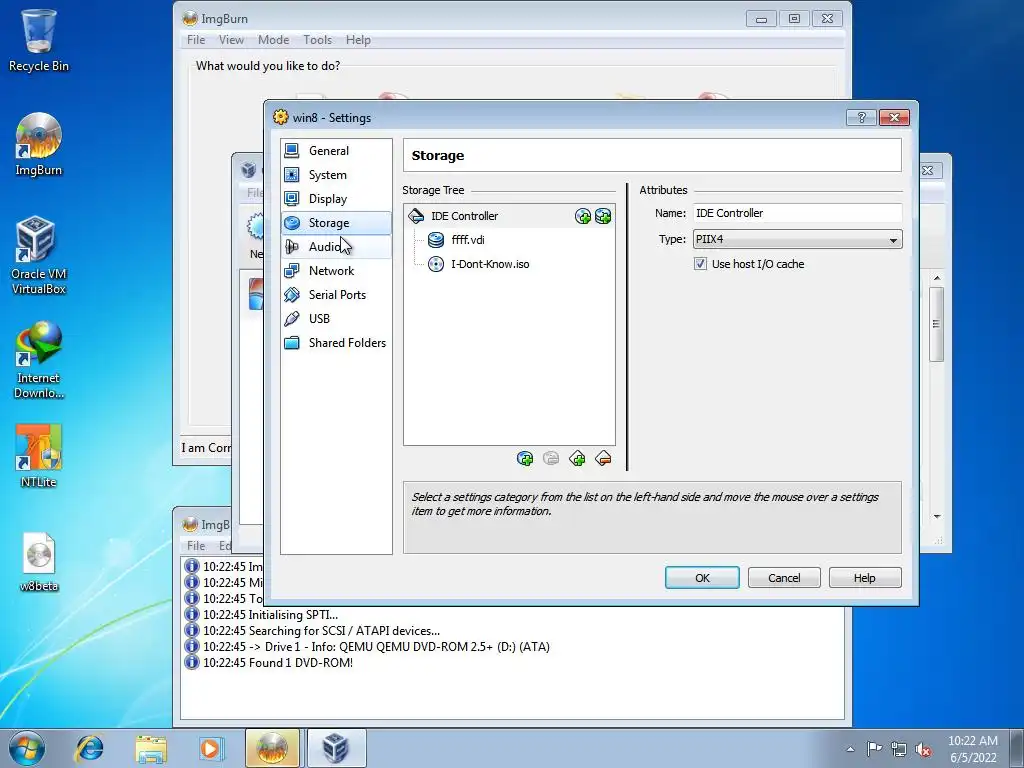Click the taskbar clock showing 10:22 AM
This screenshot has width=1024, height=768.
coord(973,748)
